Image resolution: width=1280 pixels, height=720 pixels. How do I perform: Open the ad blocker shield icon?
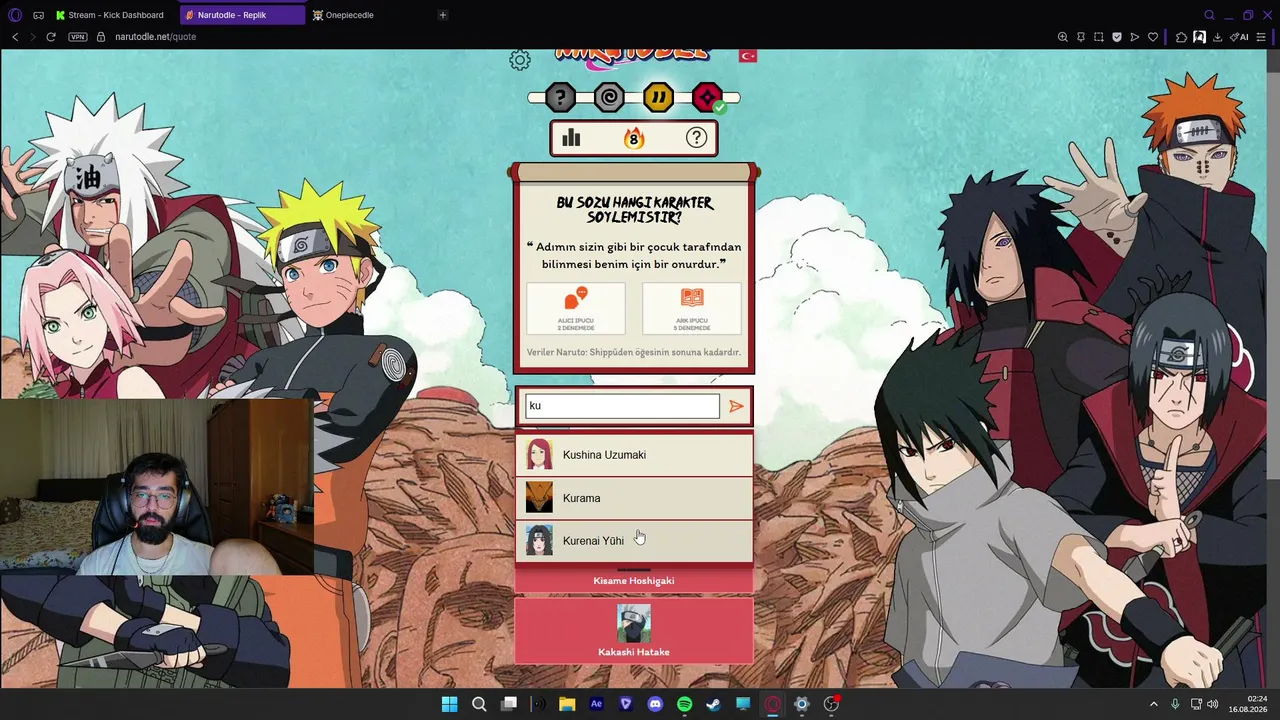click(1117, 37)
